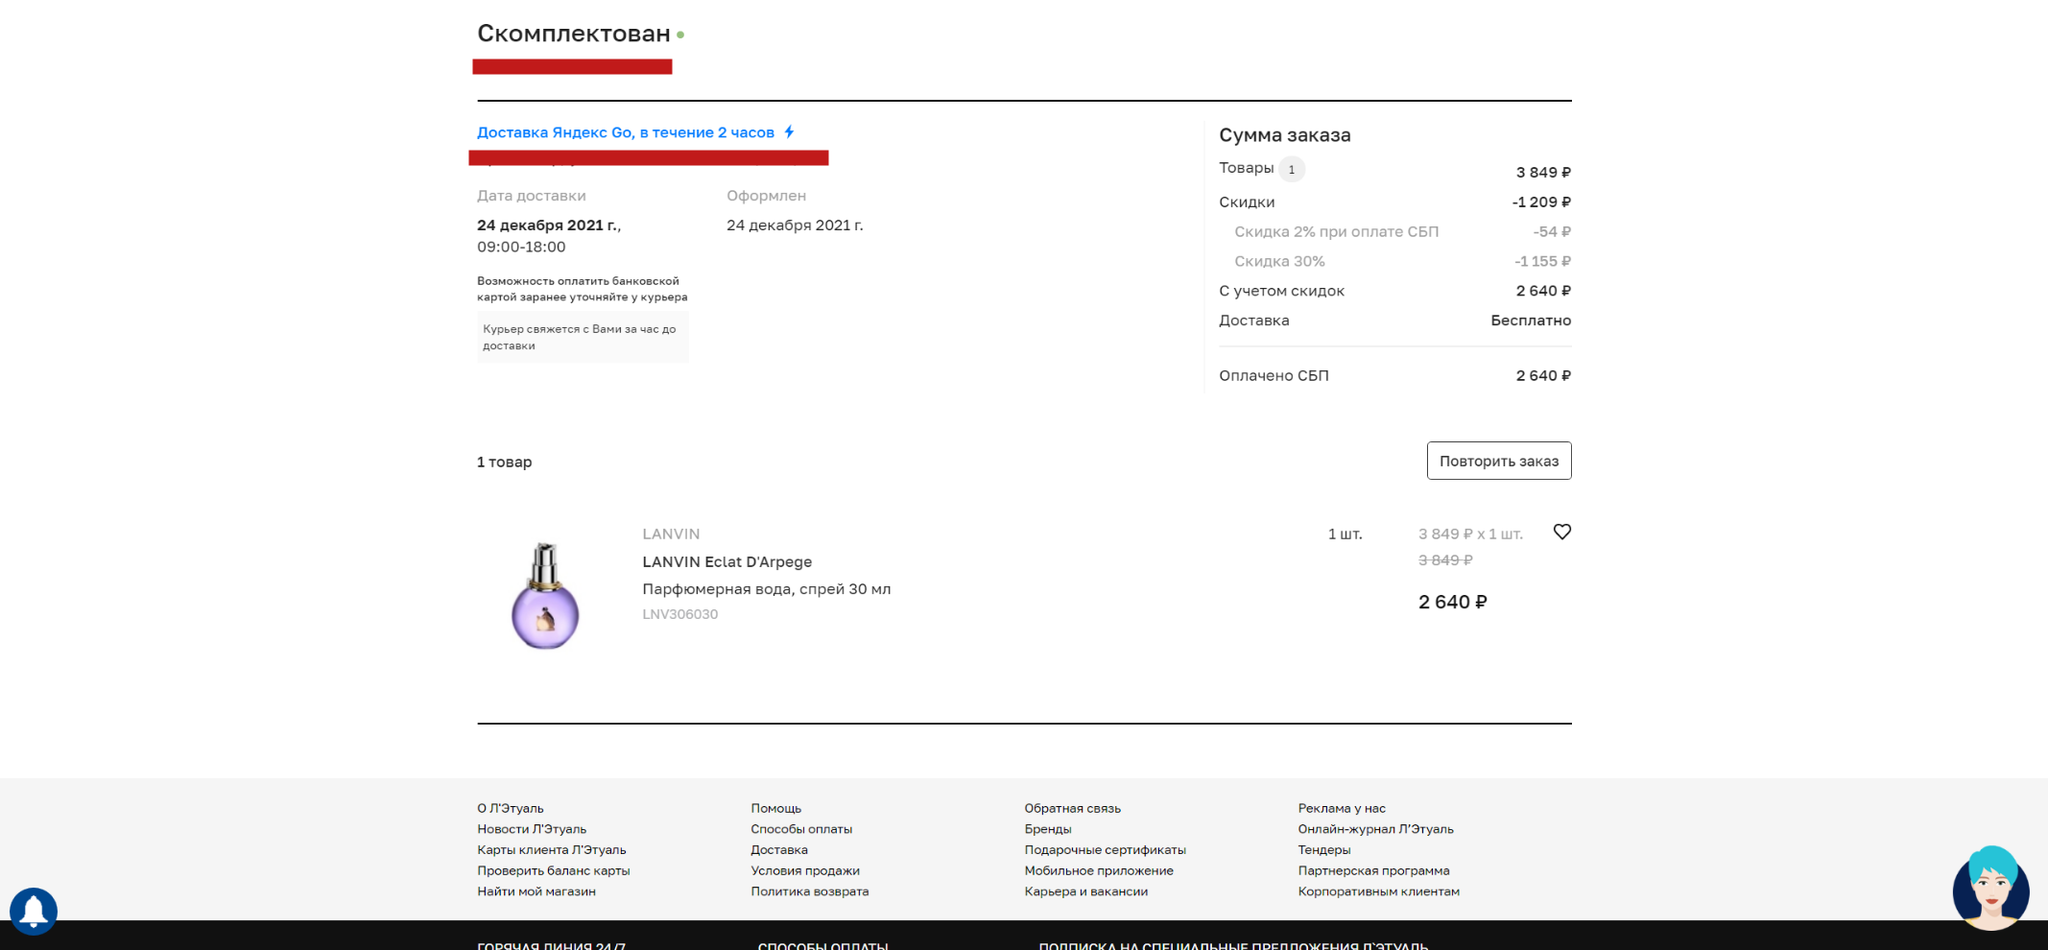Open Доставка Яндекс Go delivery link
Image resolution: width=2048 pixels, height=950 pixels.
click(626, 132)
